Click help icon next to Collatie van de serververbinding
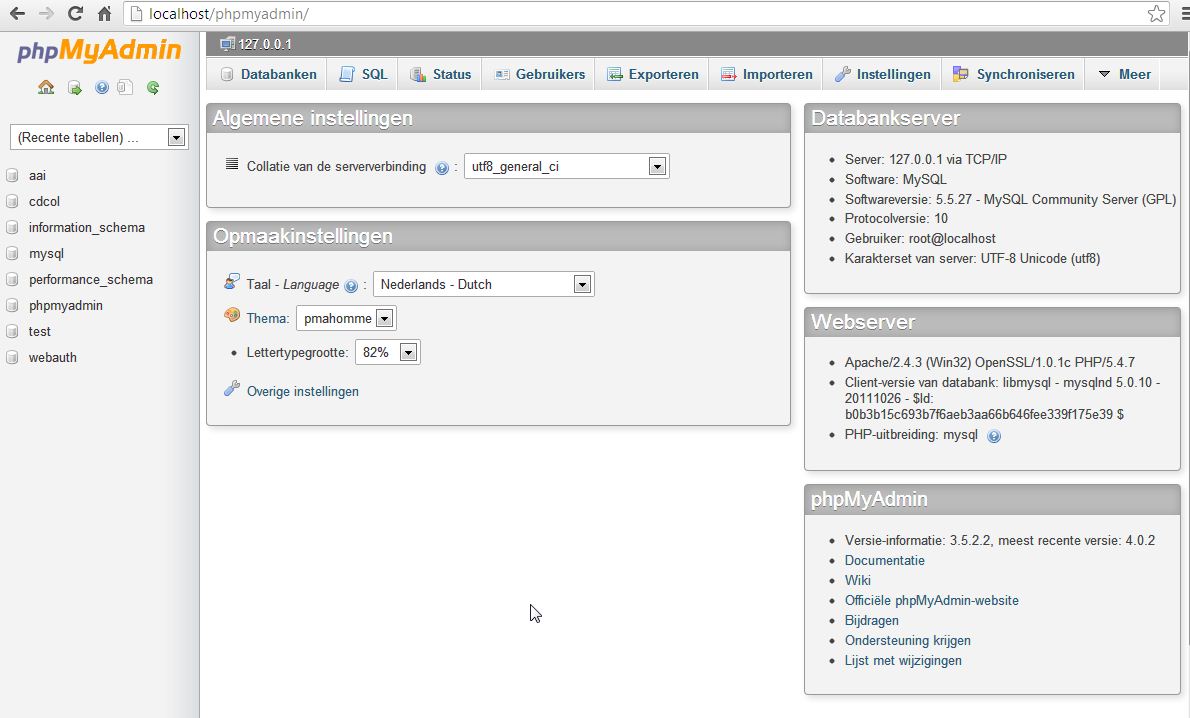The image size is (1190, 718). (442, 168)
